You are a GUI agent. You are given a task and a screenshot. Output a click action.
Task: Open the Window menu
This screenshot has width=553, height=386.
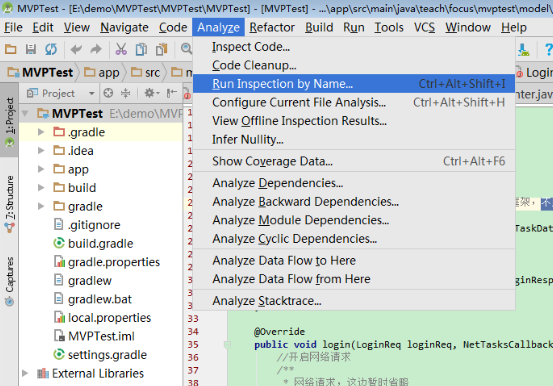[468, 28]
